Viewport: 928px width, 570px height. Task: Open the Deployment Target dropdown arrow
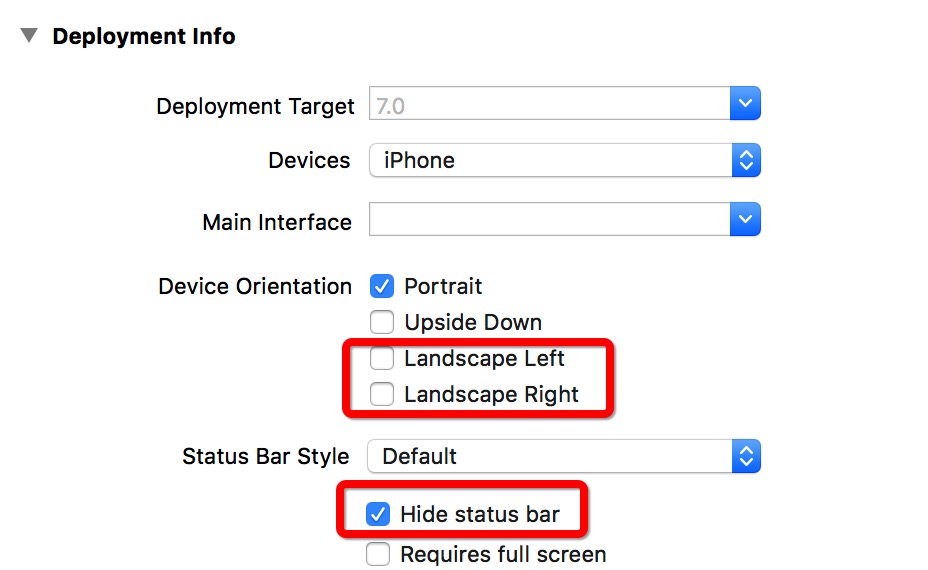coord(745,104)
